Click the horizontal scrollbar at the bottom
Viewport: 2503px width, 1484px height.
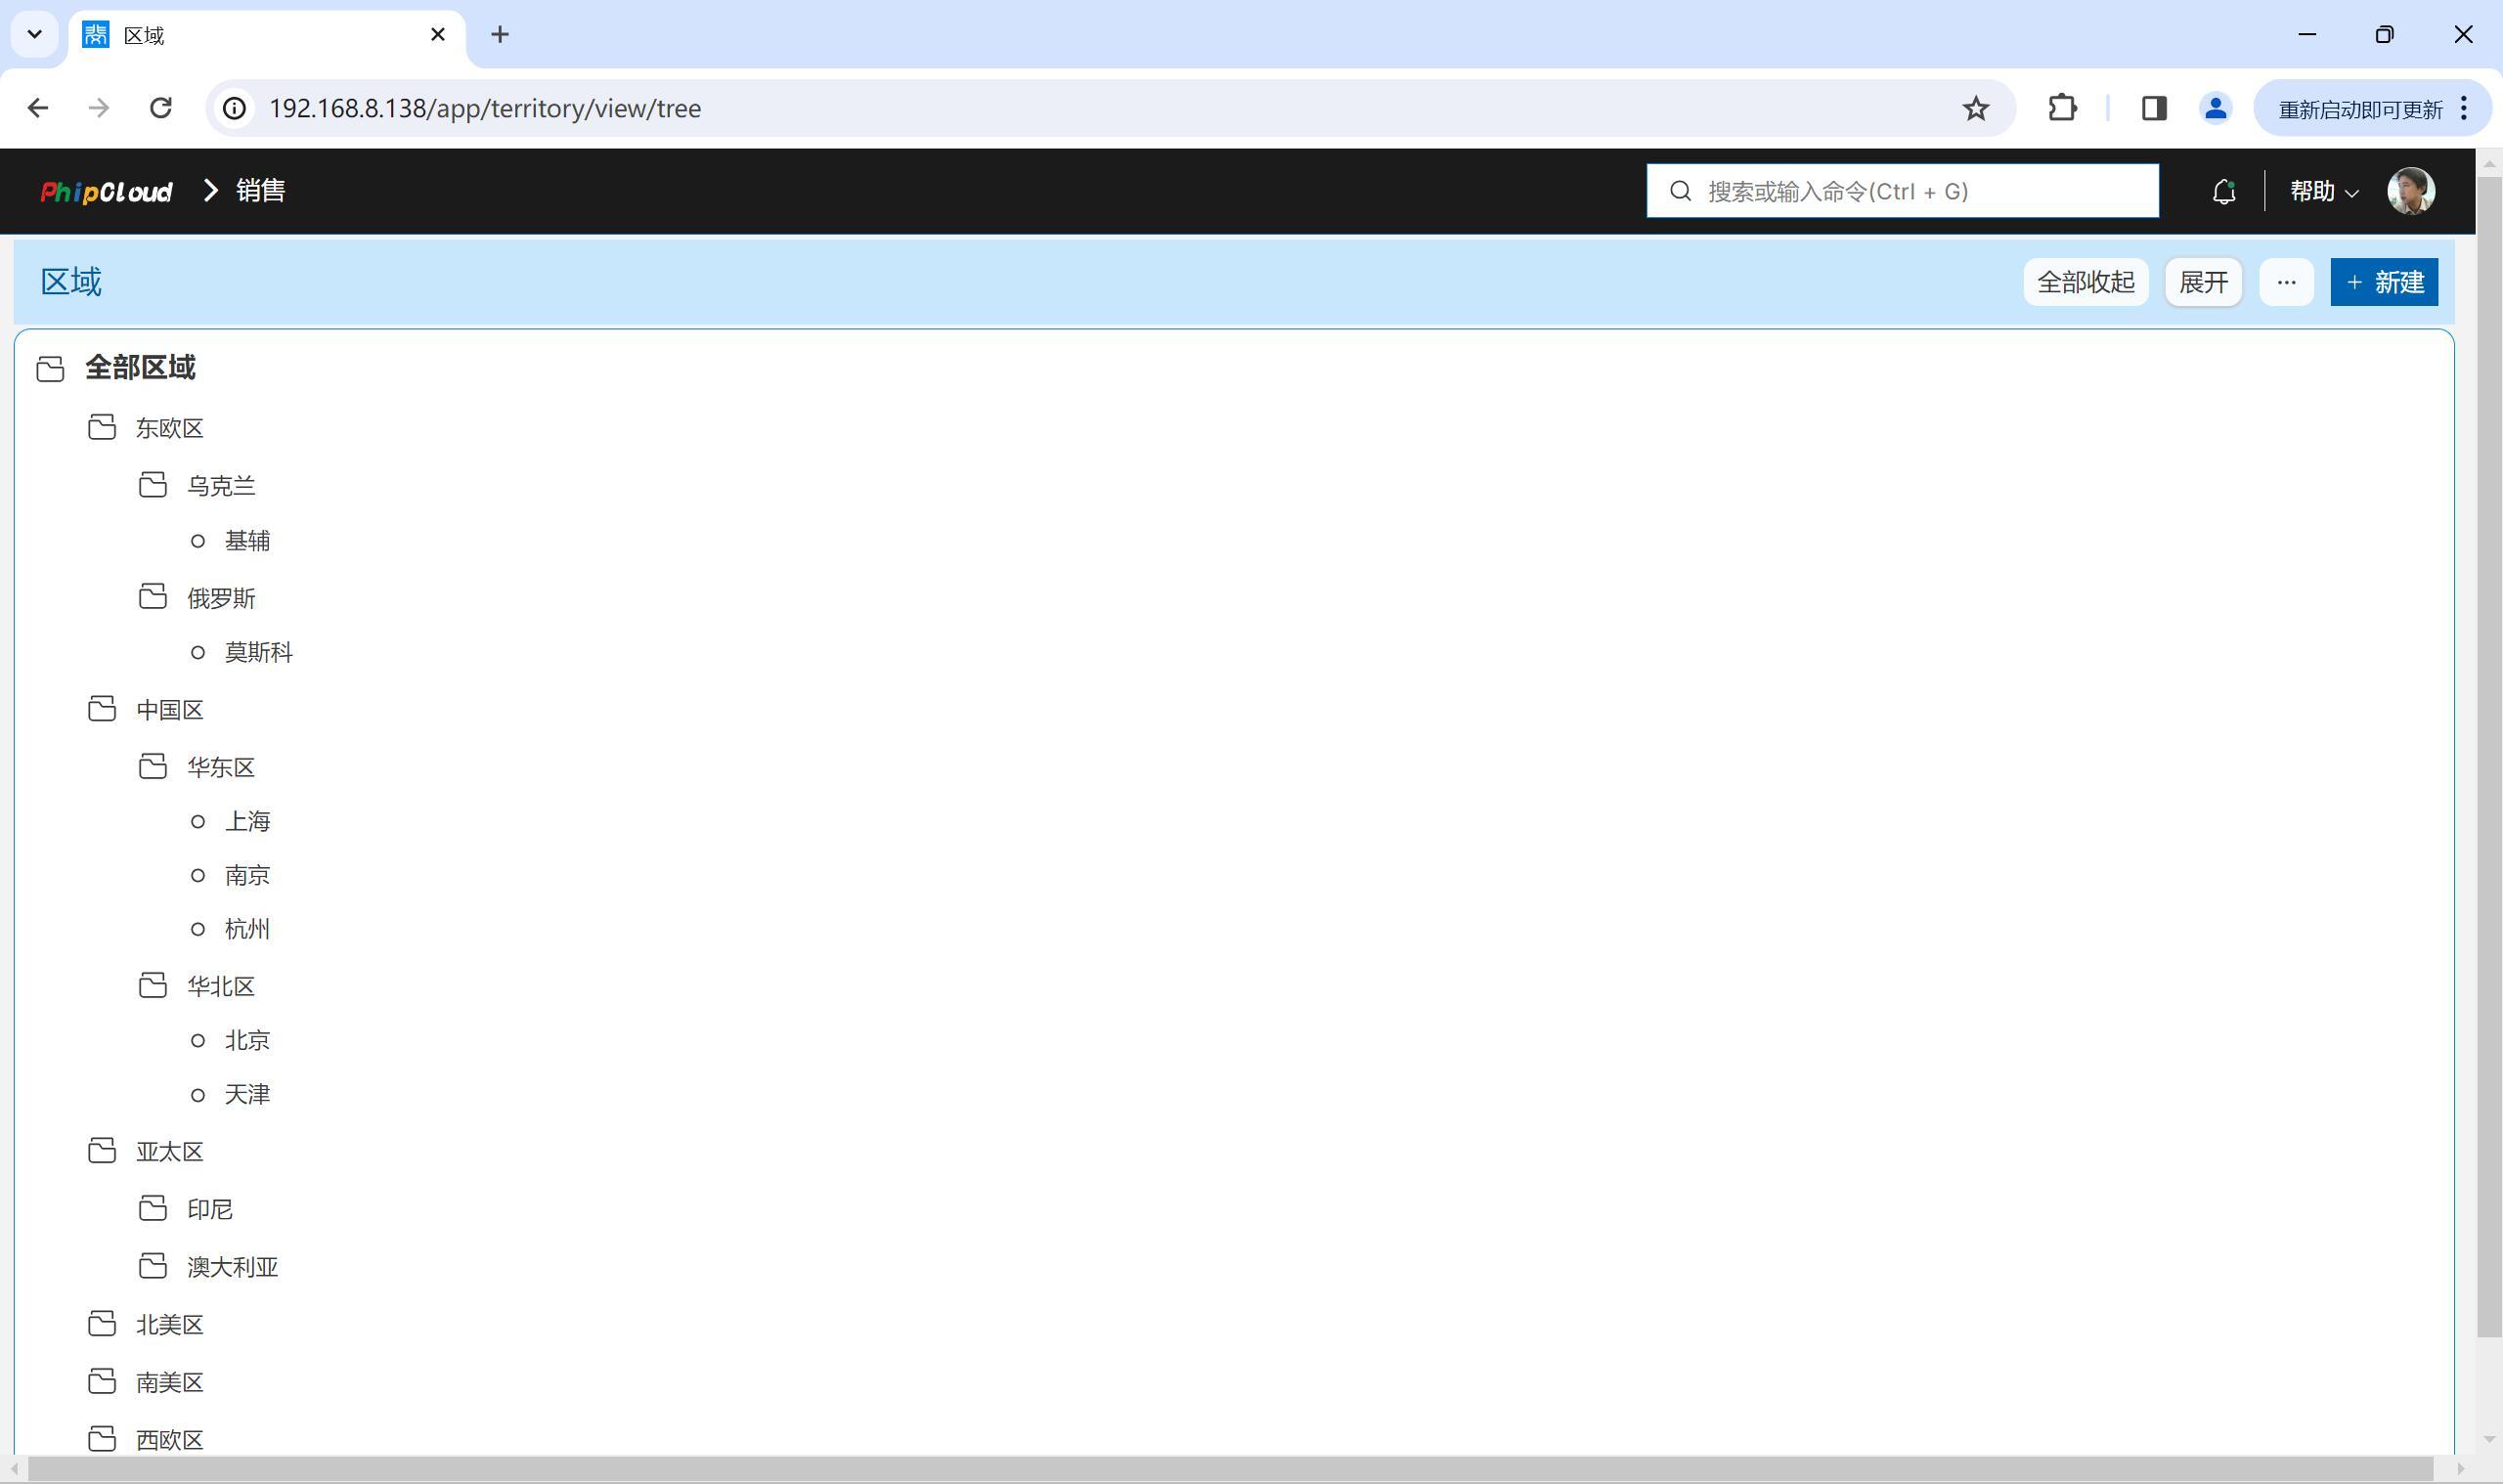[1229, 1469]
